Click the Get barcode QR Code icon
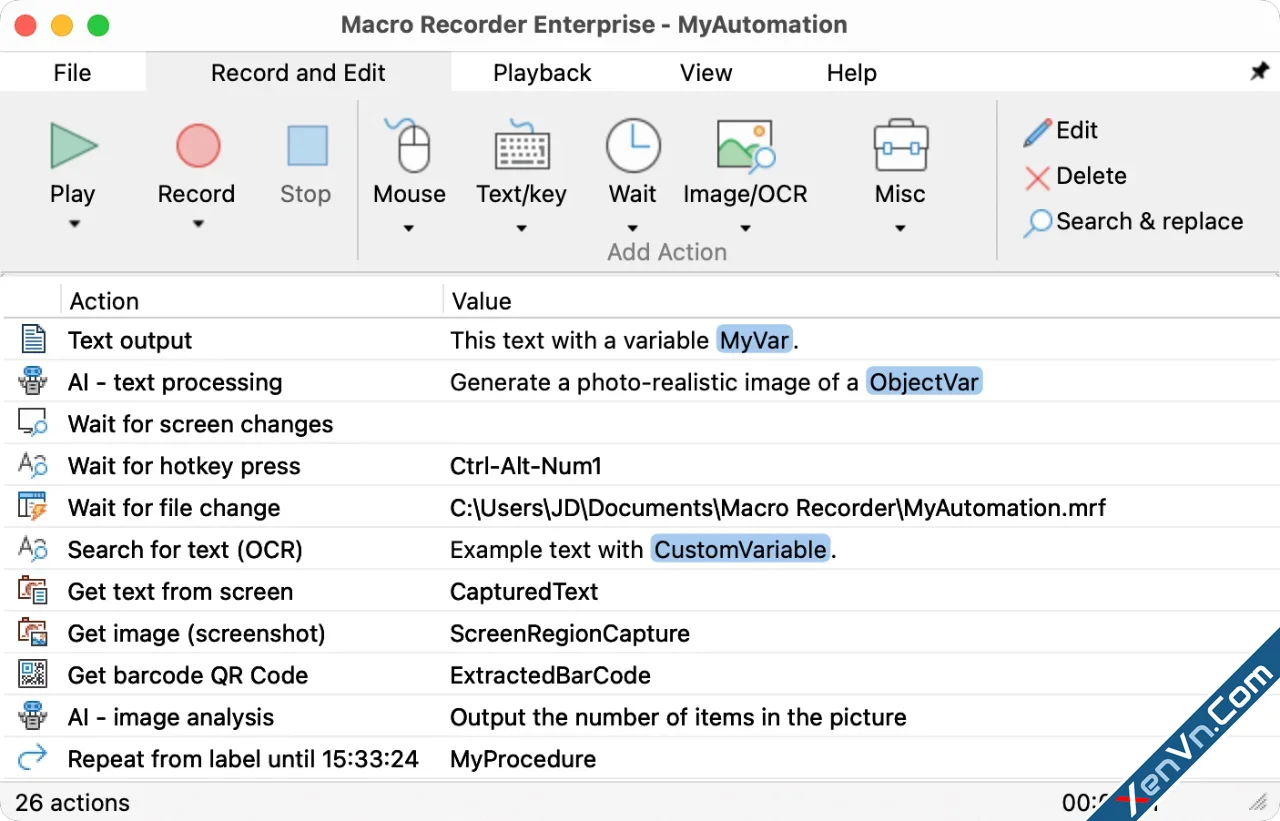This screenshot has height=821, width=1280. 33,675
